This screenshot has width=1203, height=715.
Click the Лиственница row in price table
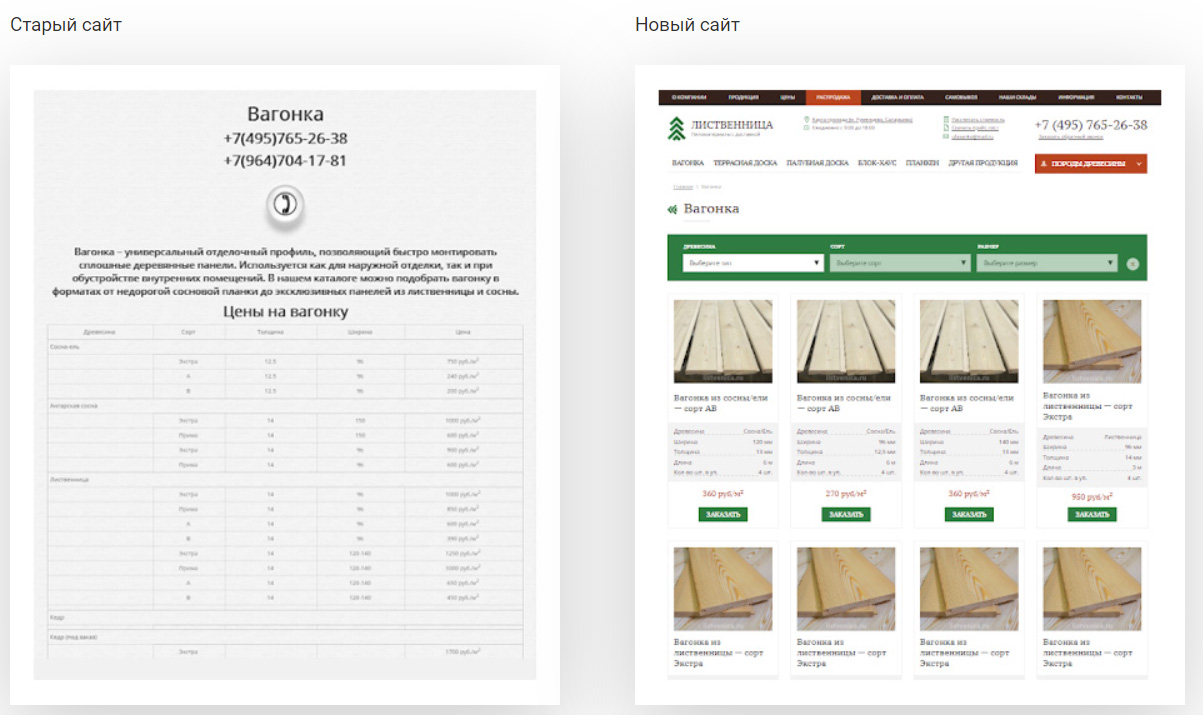click(285, 479)
